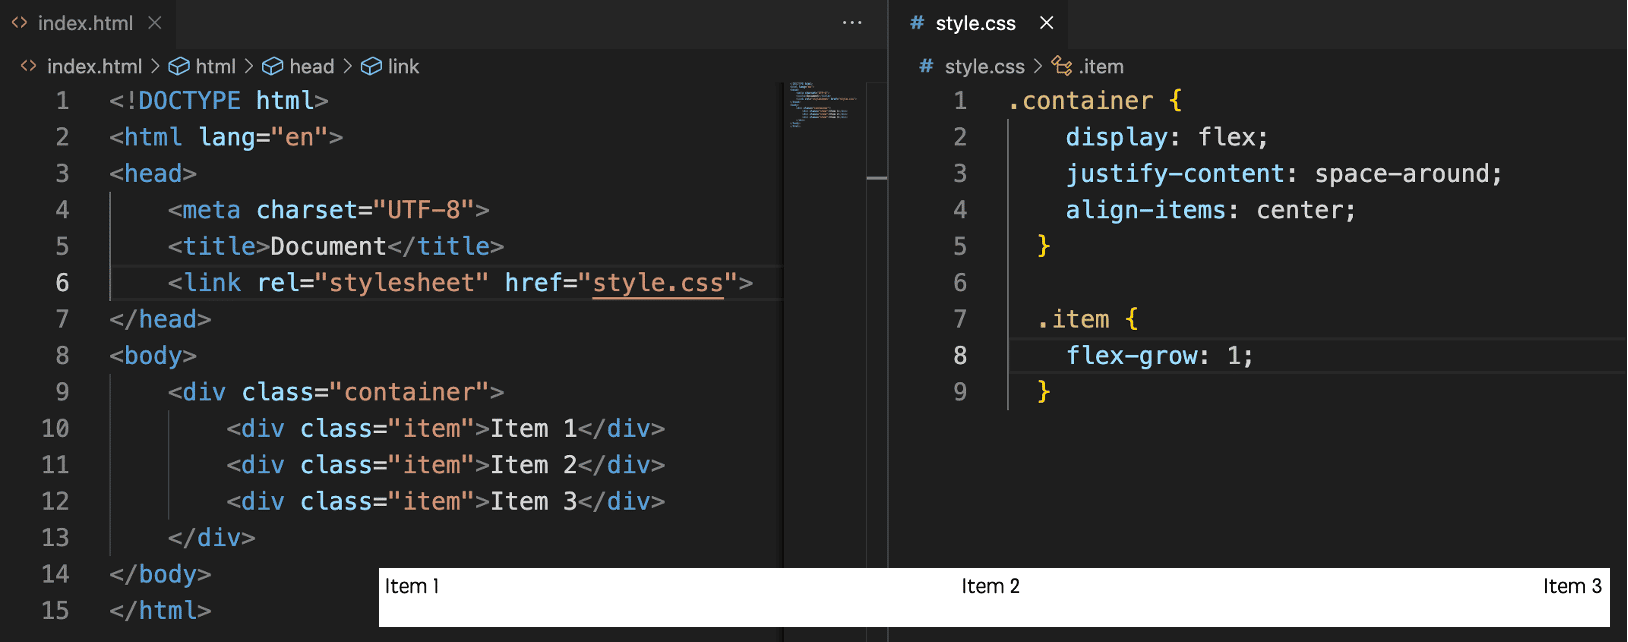Place cursor on lang="en" attribute

tap(263, 137)
